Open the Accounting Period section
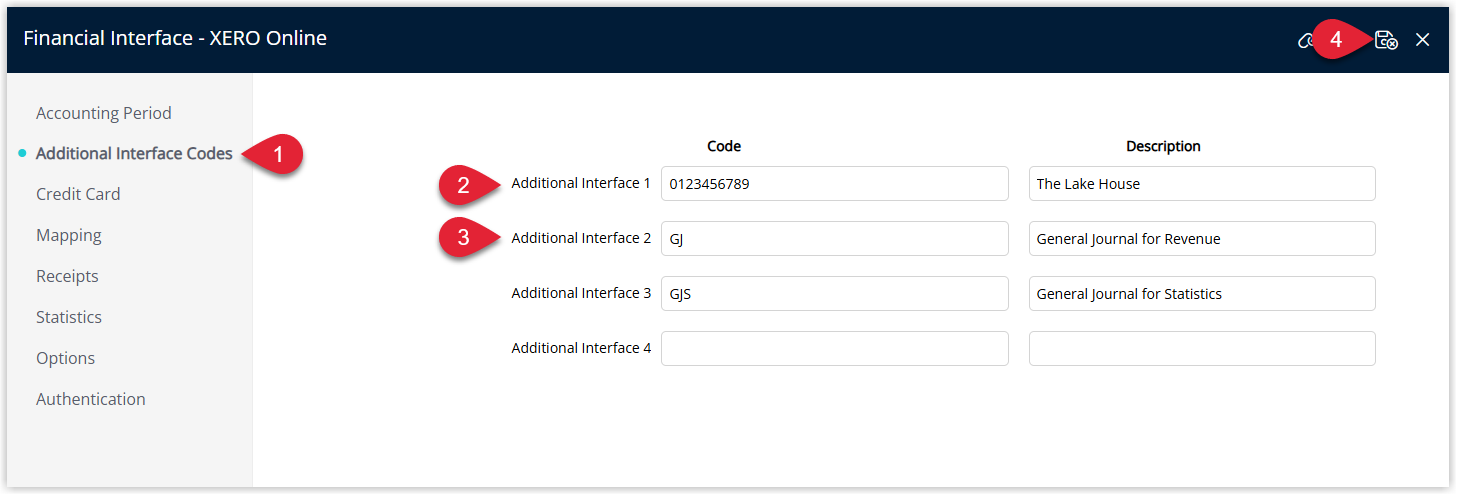The width and height of the screenshot is (1457, 495). pos(104,113)
